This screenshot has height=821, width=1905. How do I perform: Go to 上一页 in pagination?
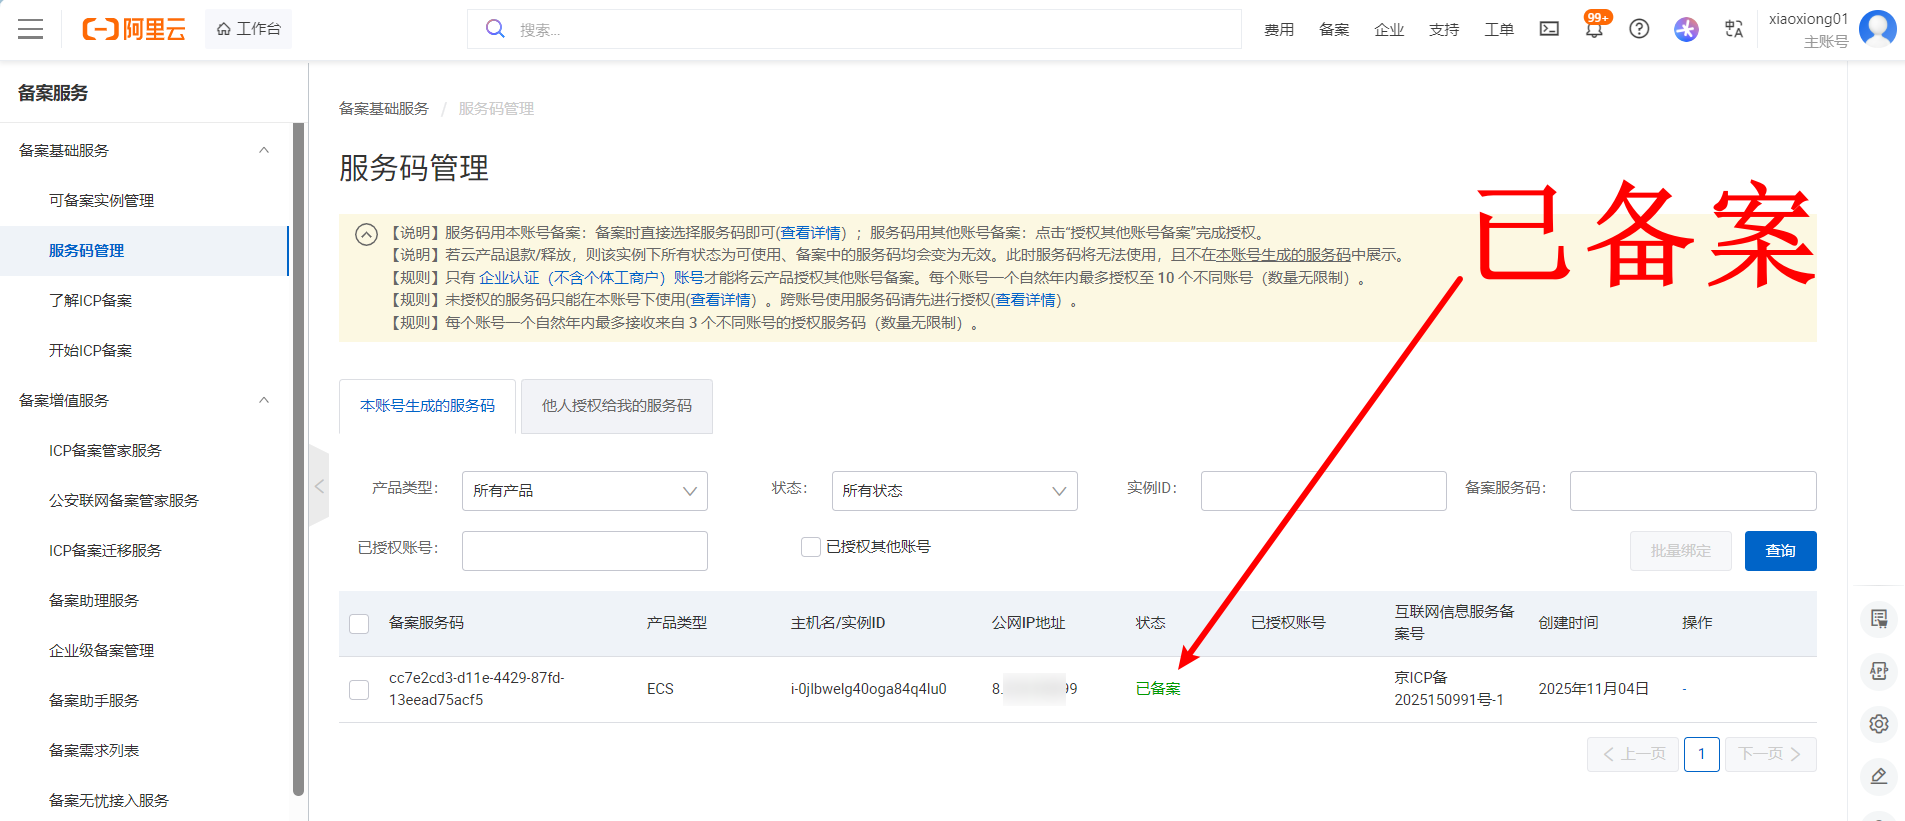coord(1633,754)
